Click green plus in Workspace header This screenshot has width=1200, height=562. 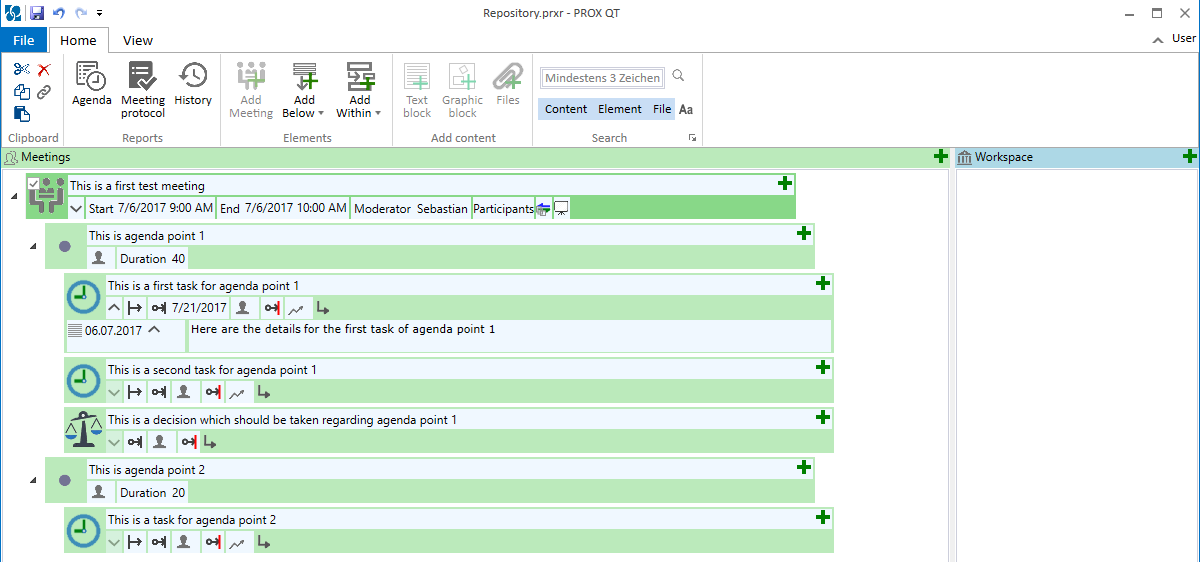pyautogui.click(x=1189, y=157)
